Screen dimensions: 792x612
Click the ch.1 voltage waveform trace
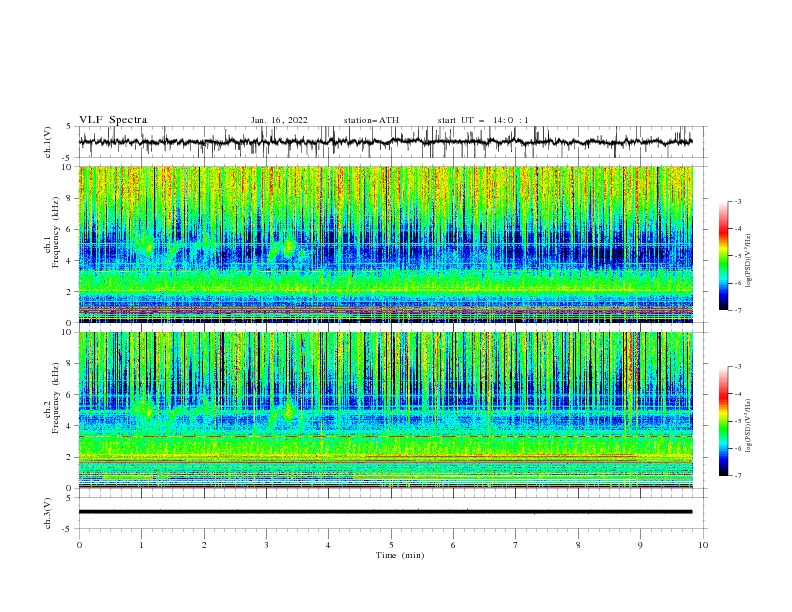pyautogui.click(x=385, y=142)
